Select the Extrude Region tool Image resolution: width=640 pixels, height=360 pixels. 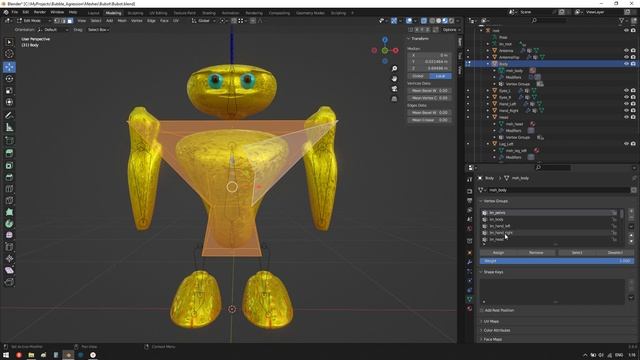click(9, 153)
